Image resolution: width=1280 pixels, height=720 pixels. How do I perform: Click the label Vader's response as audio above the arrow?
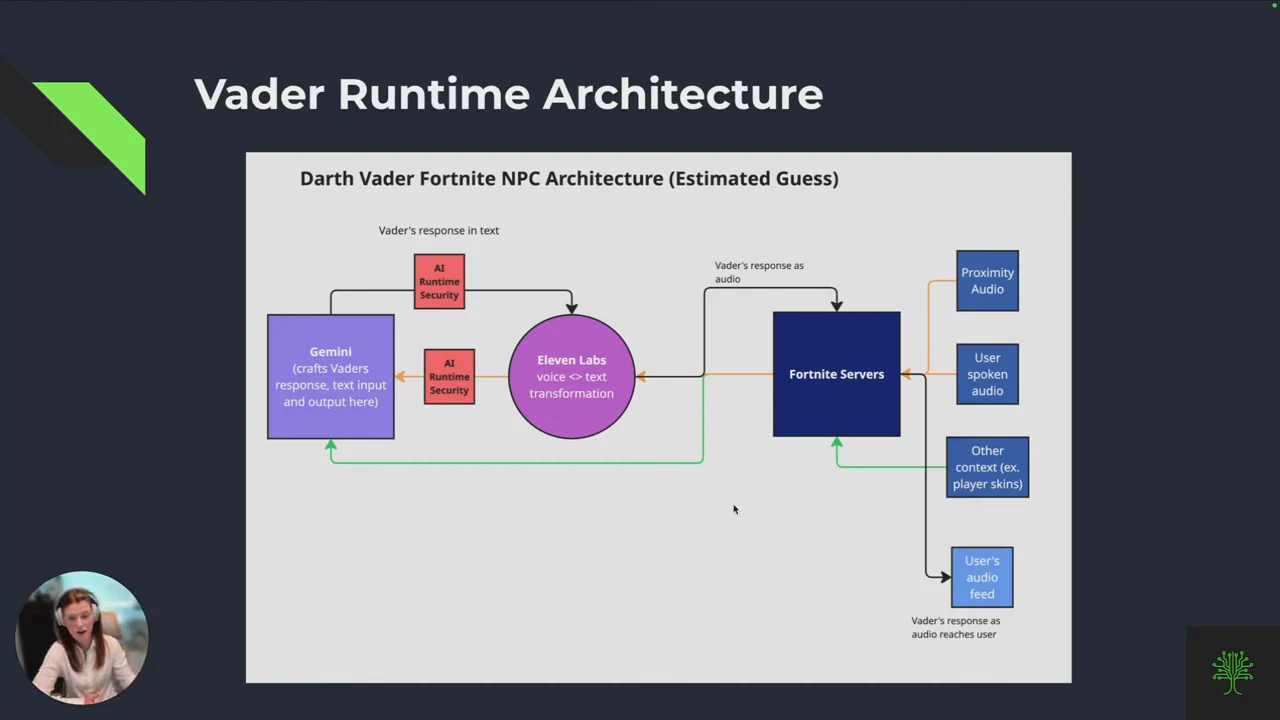(759, 272)
